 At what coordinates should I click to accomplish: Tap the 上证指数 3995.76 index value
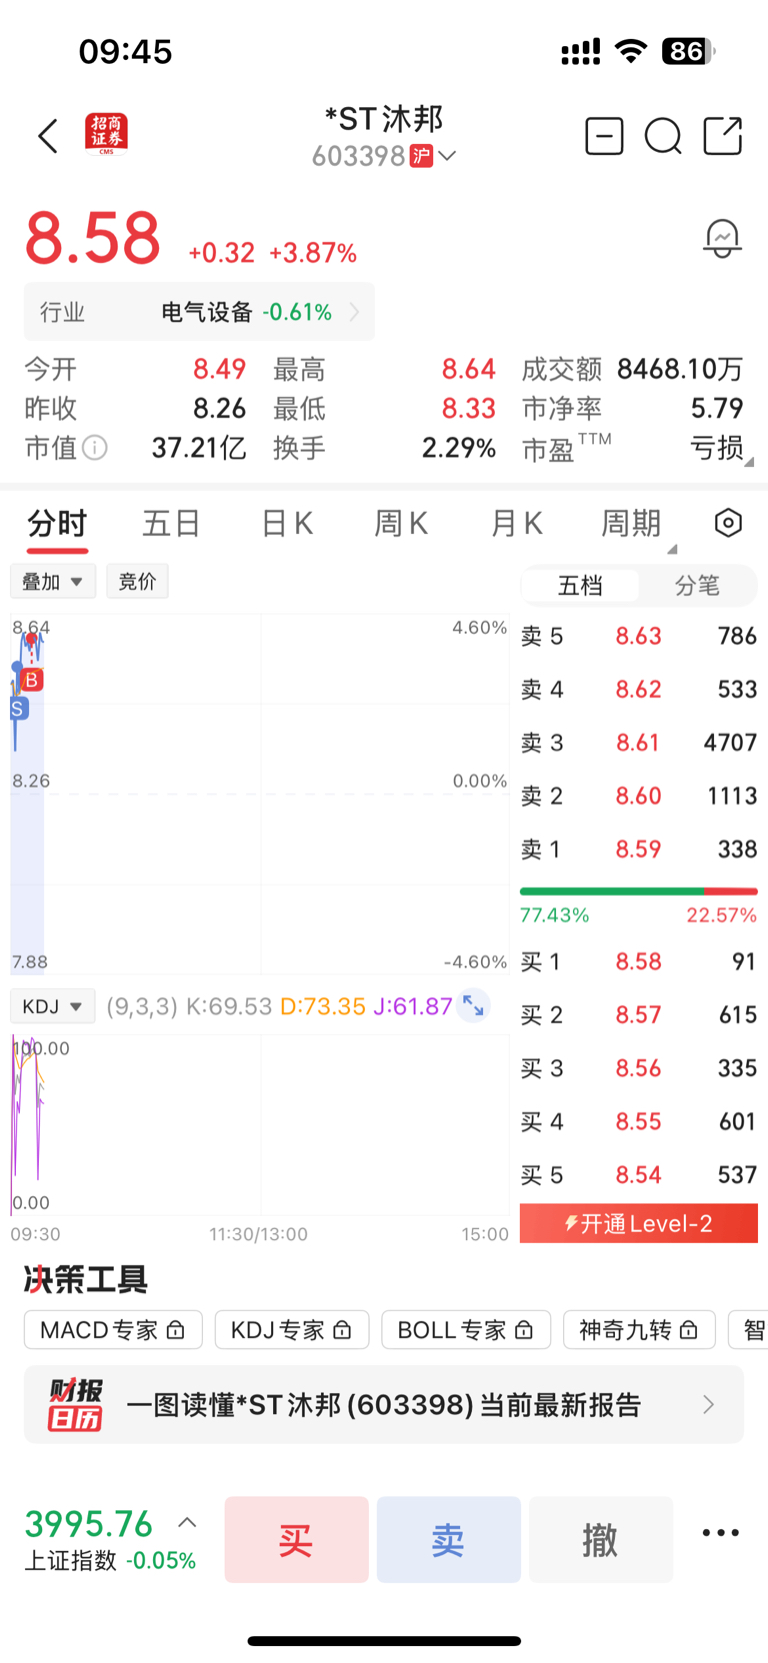(88, 1524)
